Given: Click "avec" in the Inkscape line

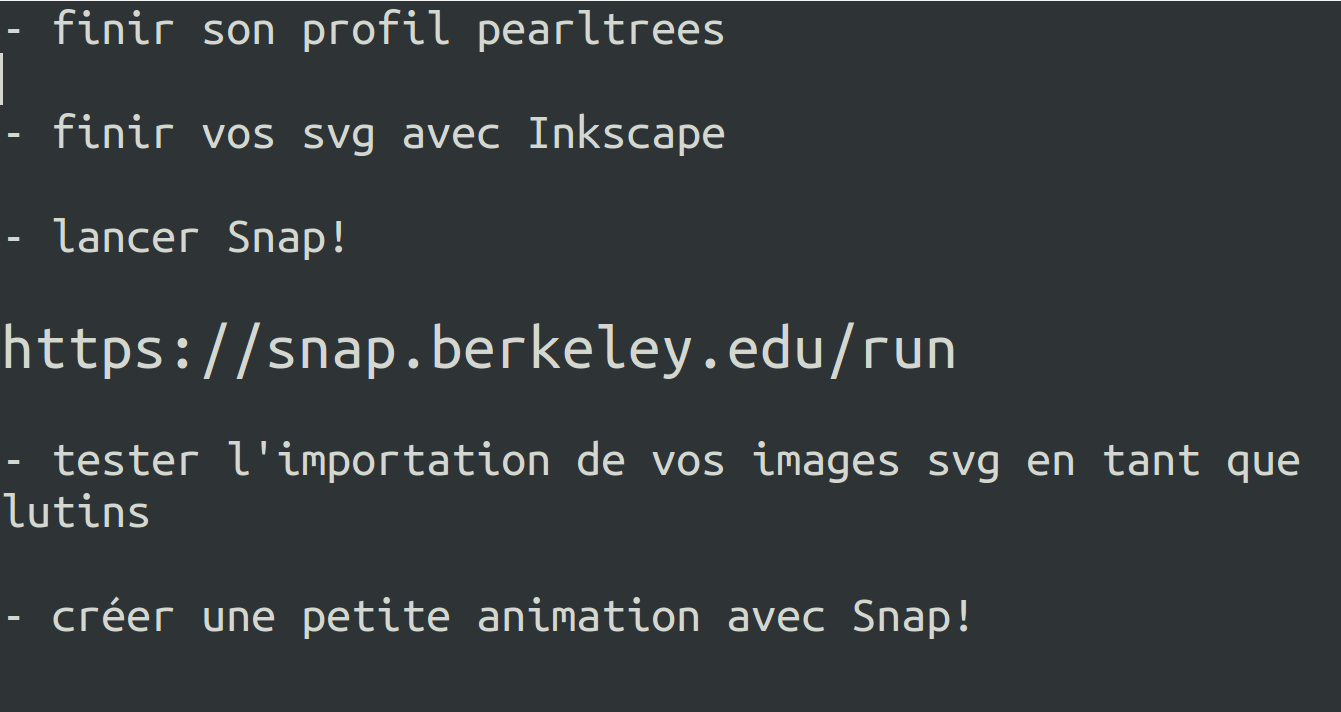Looking at the screenshot, I should point(451,134).
